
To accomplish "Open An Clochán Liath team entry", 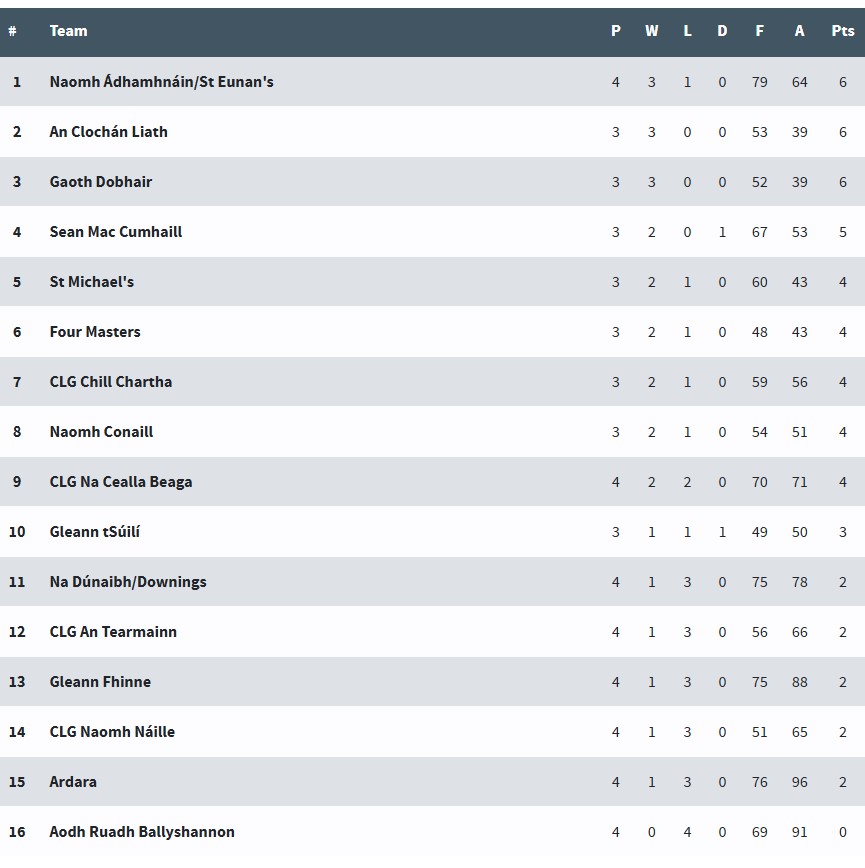I will 108,132.
